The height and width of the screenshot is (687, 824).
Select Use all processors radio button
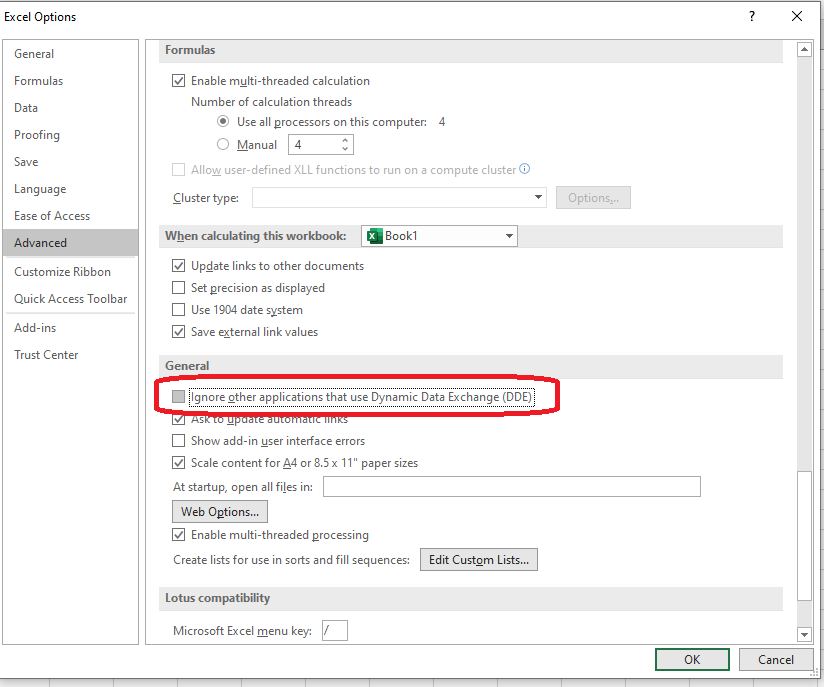click(x=223, y=121)
